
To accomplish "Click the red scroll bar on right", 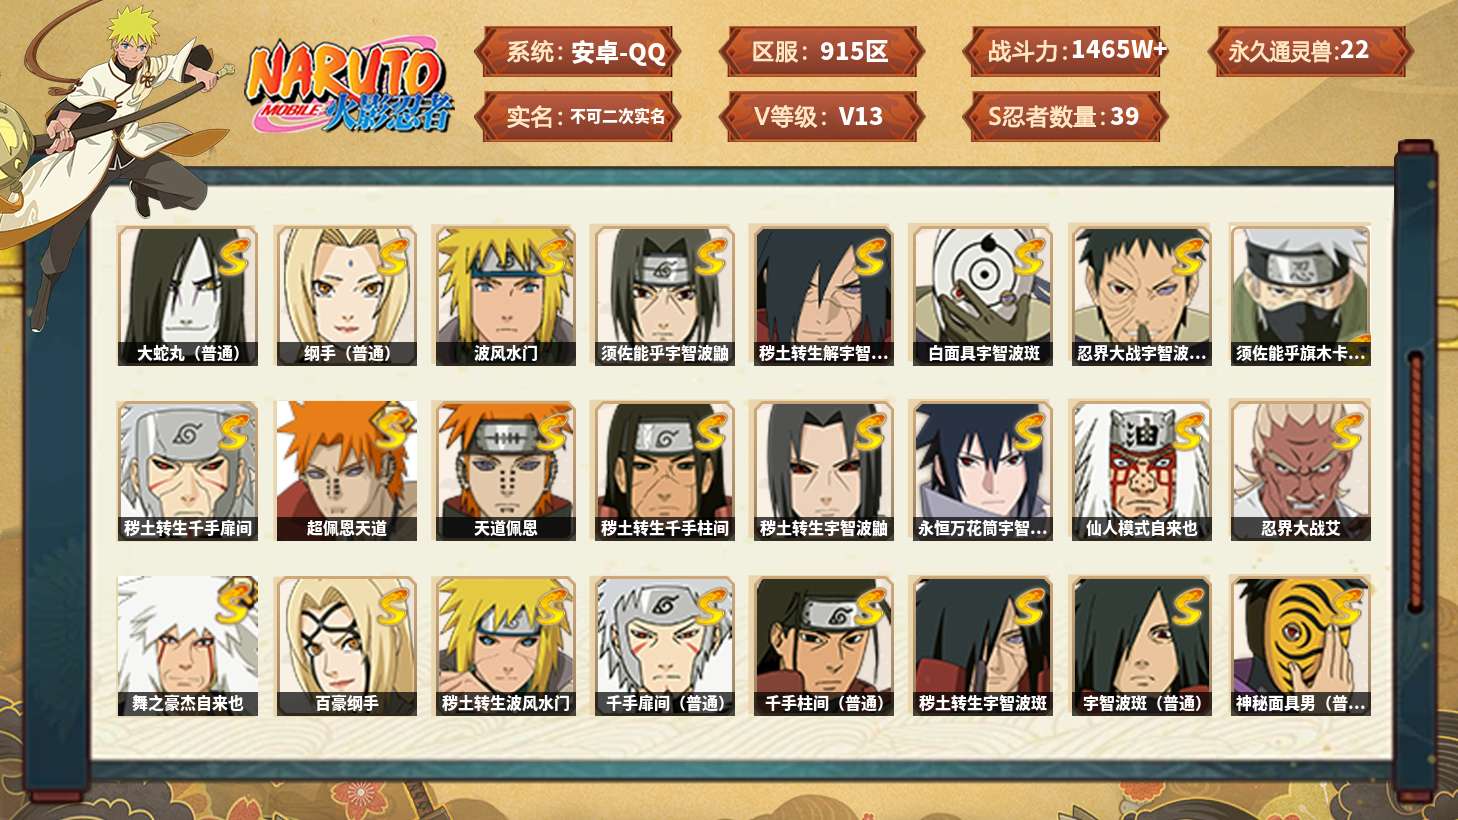I will coord(1415,481).
